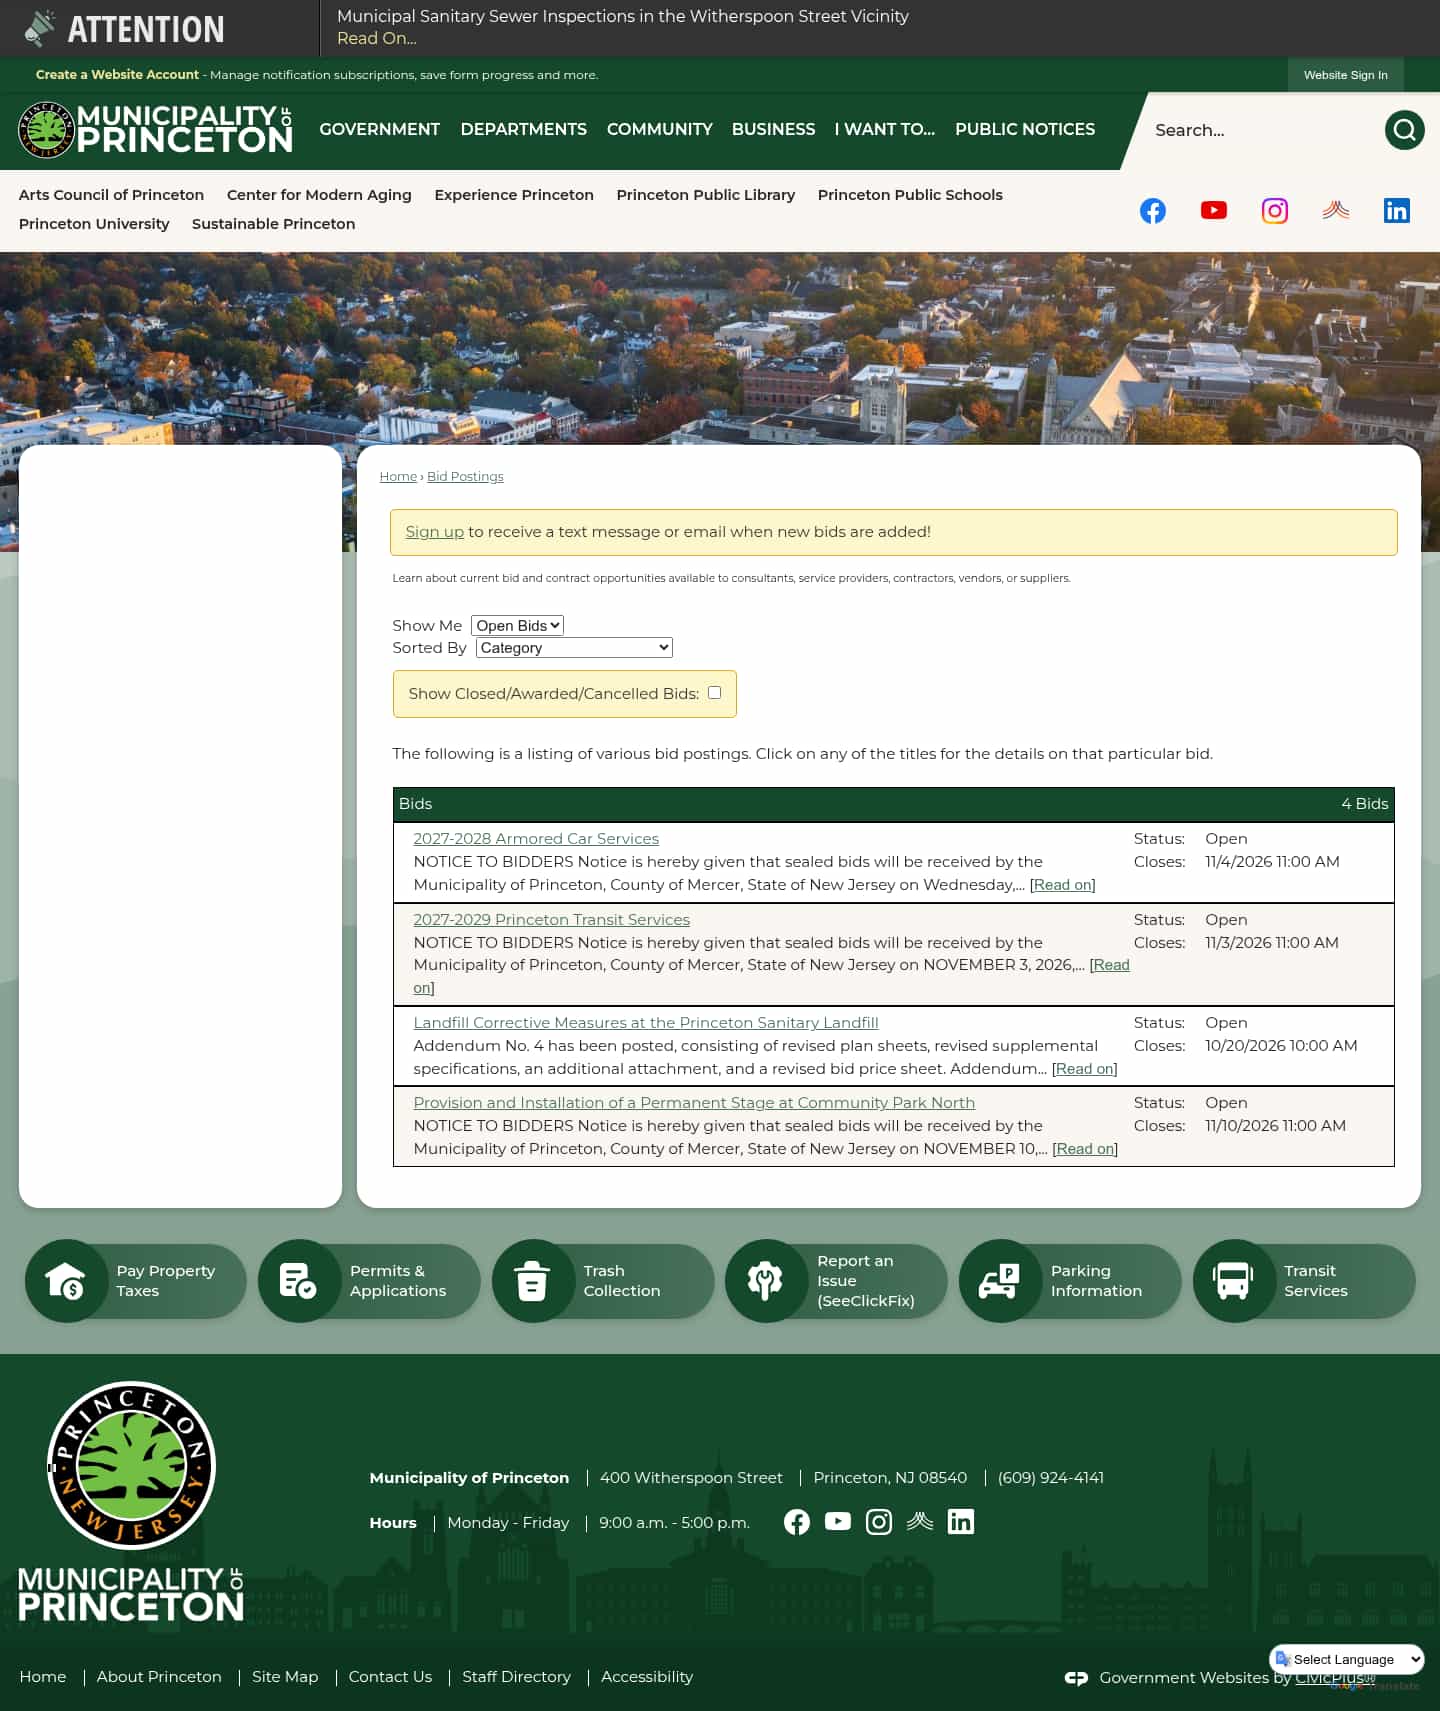Open the I Want To... menu
This screenshot has width=1440, height=1711.
tap(885, 130)
